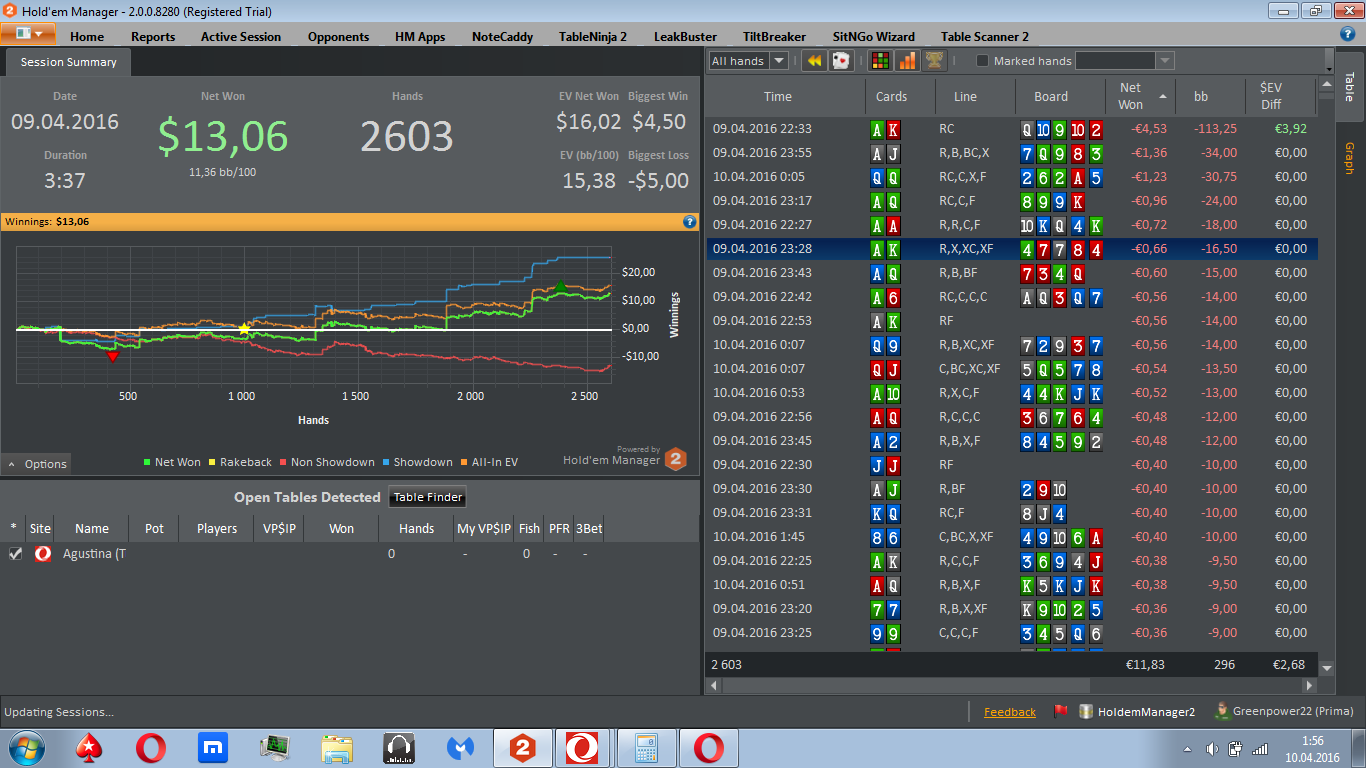Open the Reports tab
Screen dimensions: 1366x768
(x=153, y=36)
